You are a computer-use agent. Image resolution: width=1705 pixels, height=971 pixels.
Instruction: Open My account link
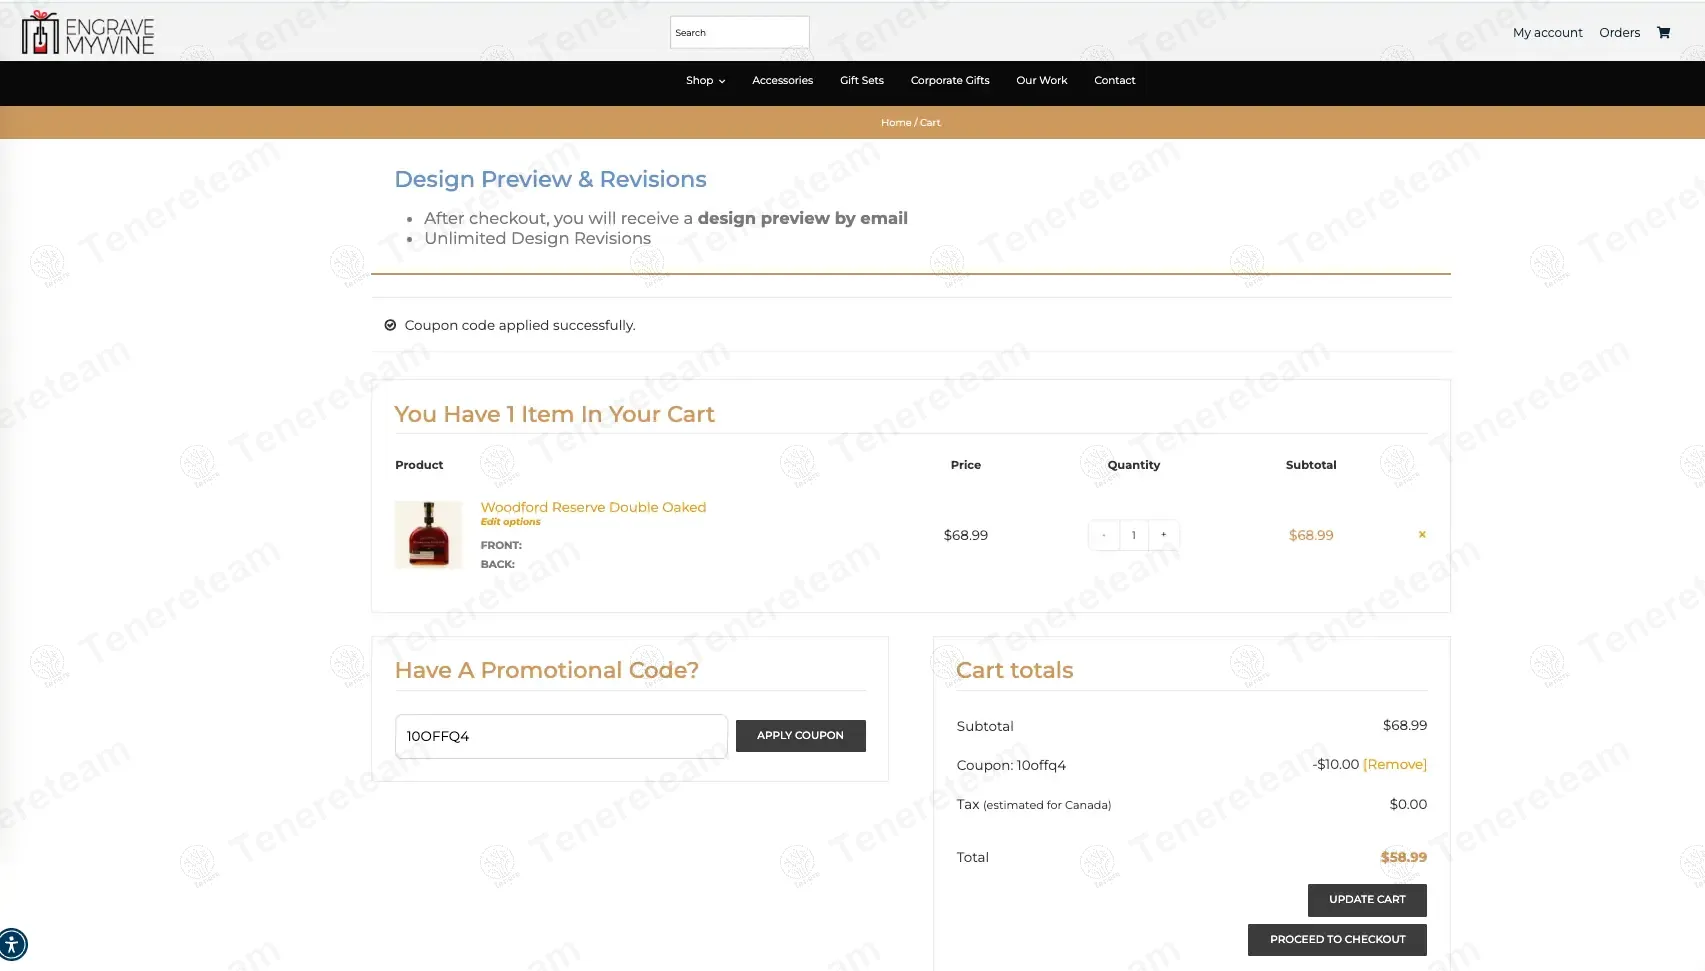point(1547,32)
